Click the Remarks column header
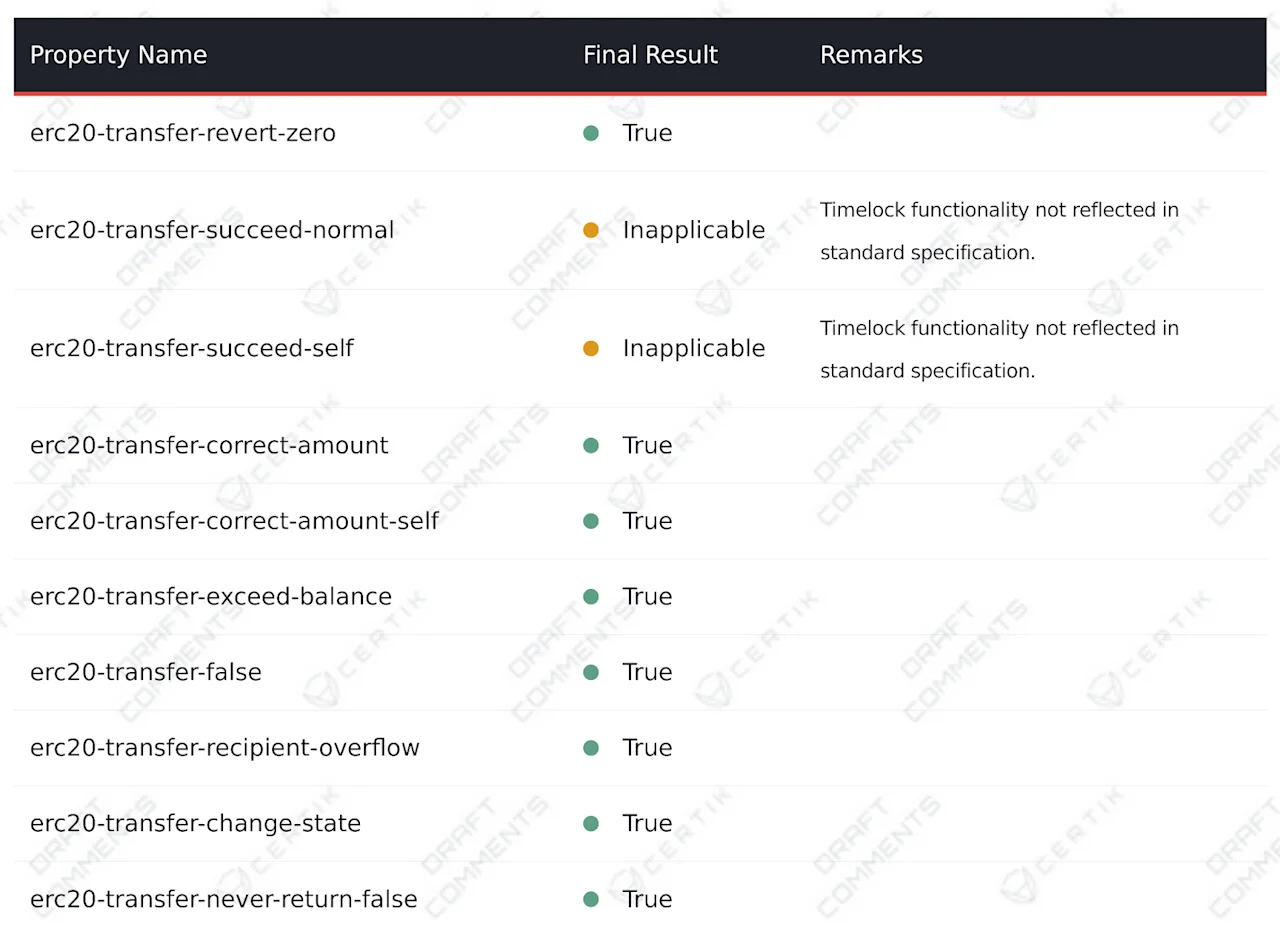Viewport: 1280px width, 932px height. click(x=871, y=55)
